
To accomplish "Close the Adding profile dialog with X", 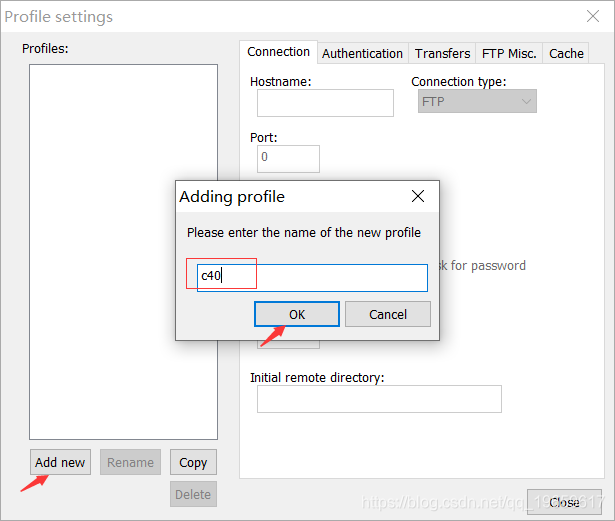I will [418, 196].
